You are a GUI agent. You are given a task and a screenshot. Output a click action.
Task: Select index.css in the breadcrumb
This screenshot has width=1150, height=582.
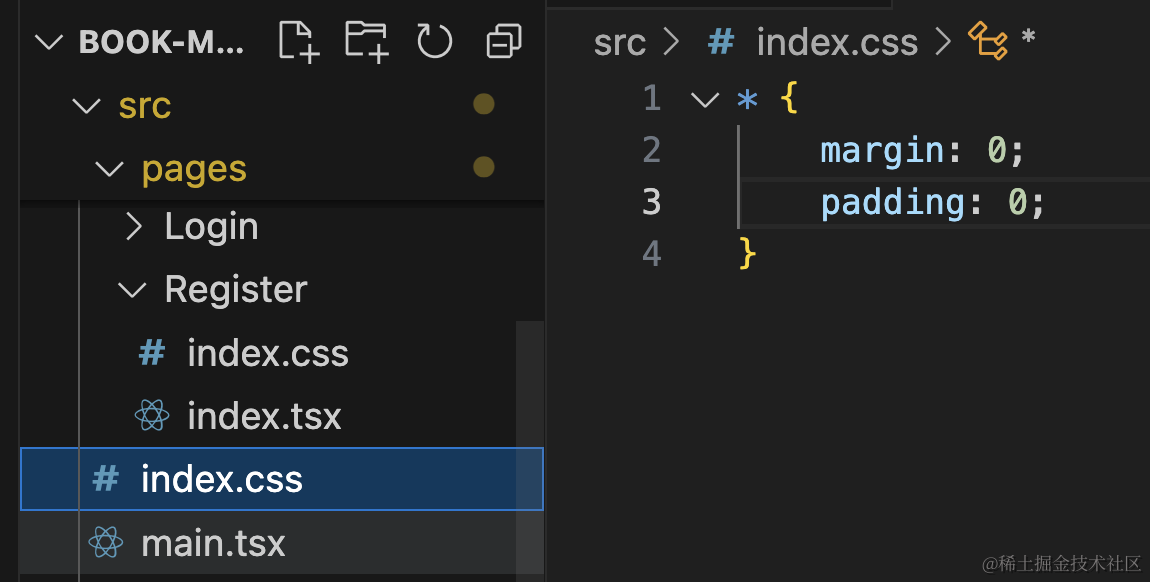pyautogui.click(x=836, y=42)
